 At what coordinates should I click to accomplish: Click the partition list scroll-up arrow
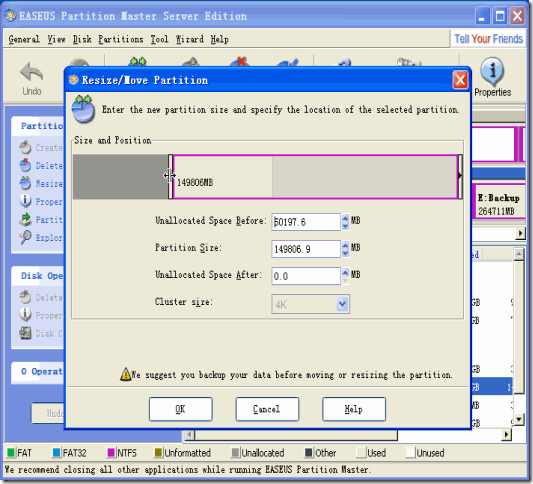[x=519, y=254]
